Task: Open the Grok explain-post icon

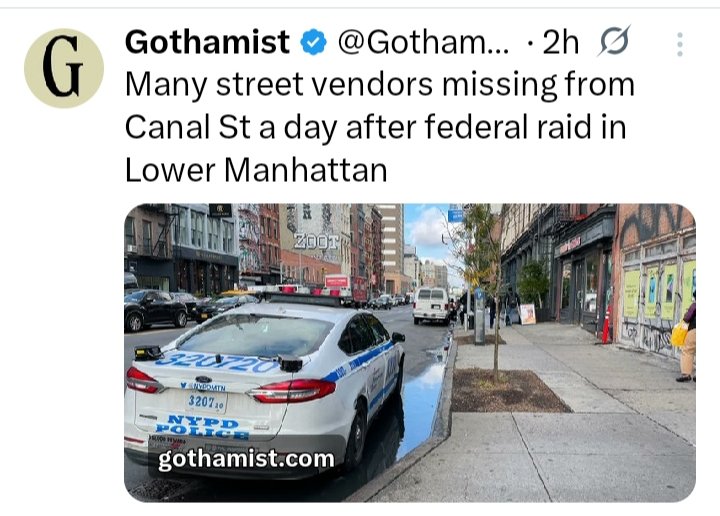Action: 614,42
